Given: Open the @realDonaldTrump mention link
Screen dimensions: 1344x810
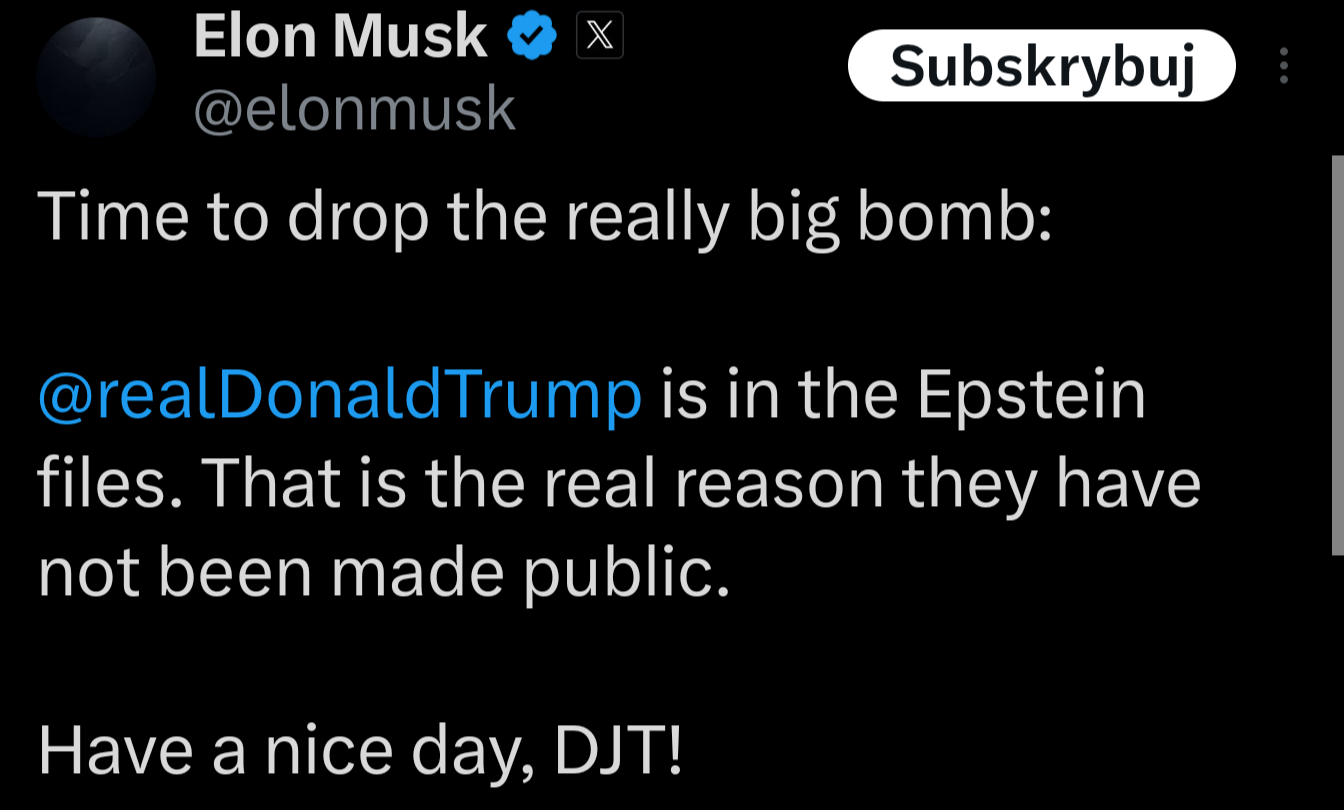Looking at the screenshot, I should [x=339, y=394].
